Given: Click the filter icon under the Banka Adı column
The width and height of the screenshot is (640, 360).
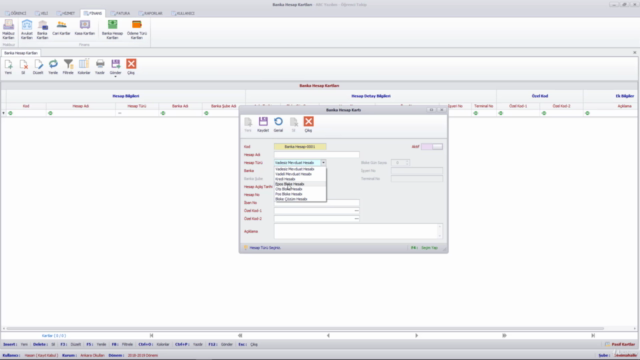Looking at the screenshot, I should (163, 113).
